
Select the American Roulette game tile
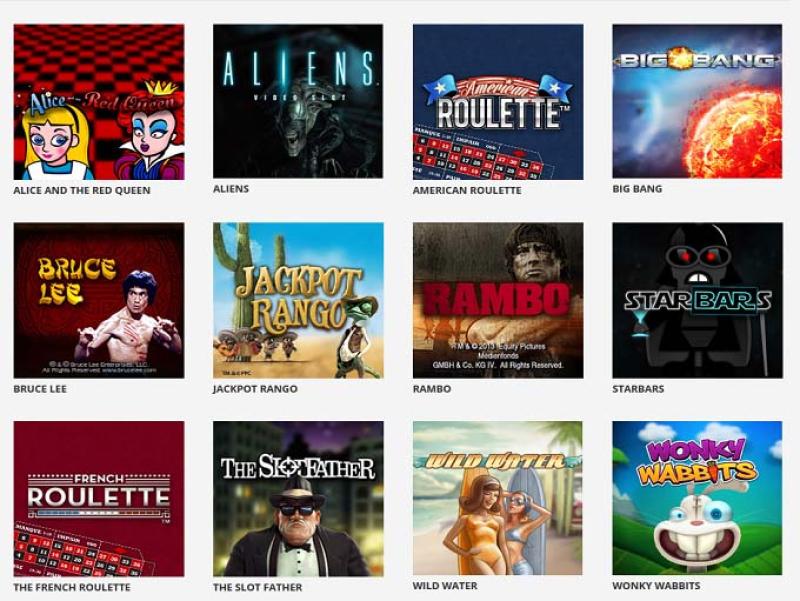(x=498, y=102)
